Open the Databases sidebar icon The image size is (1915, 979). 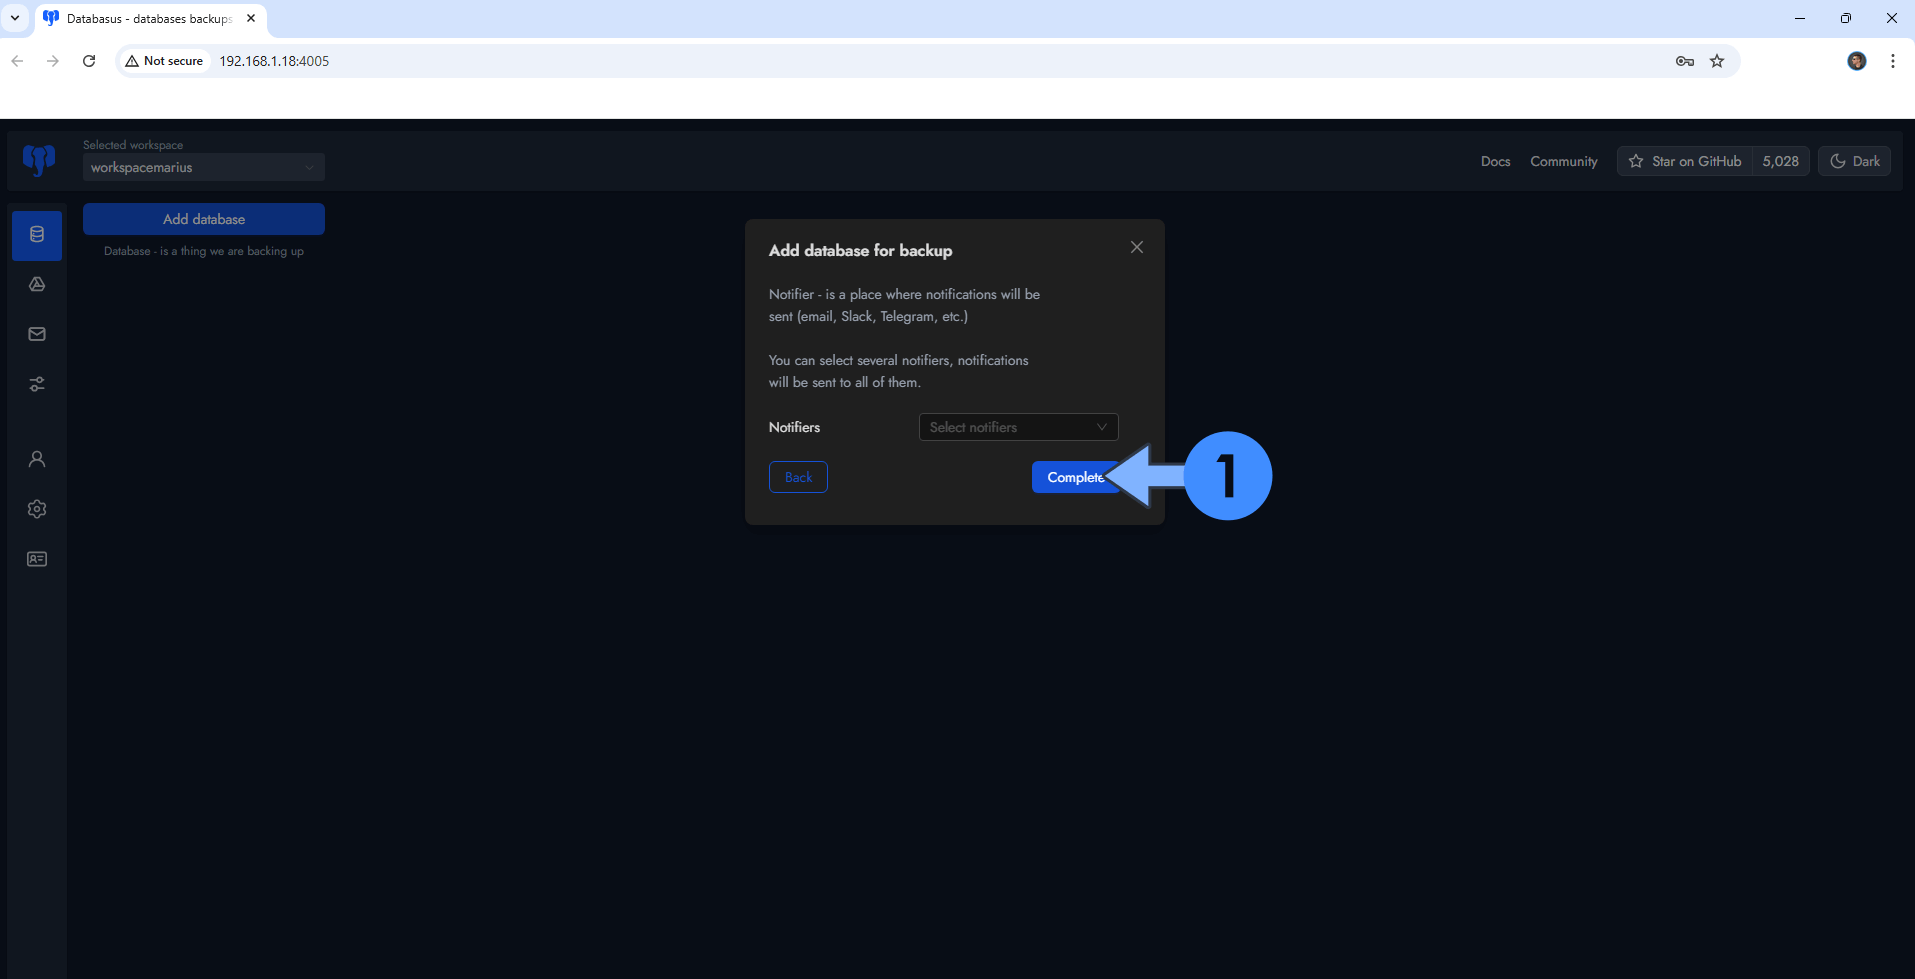pos(37,235)
